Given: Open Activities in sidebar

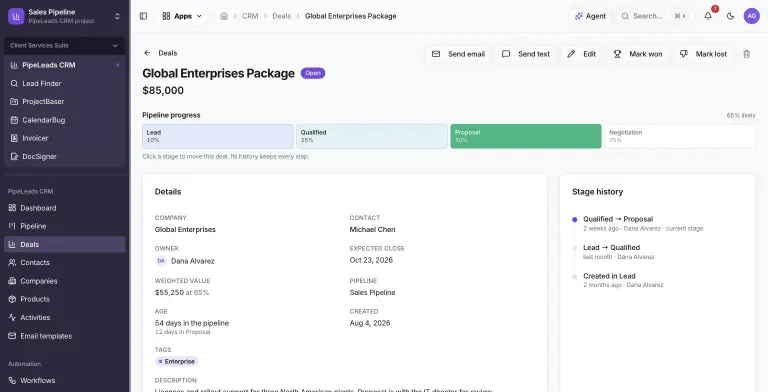Looking at the screenshot, I should tap(65, 318).
